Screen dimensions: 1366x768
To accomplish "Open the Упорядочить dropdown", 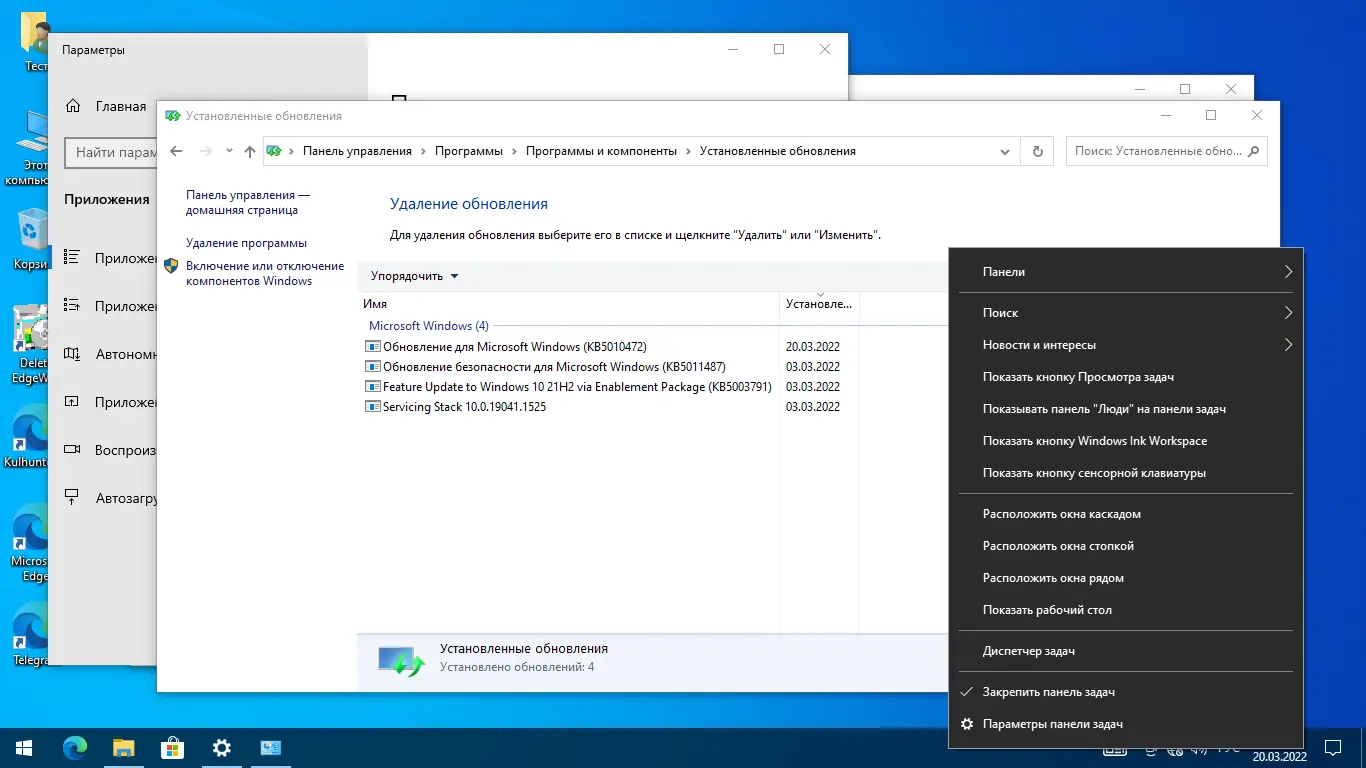I will (x=413, y=276).
